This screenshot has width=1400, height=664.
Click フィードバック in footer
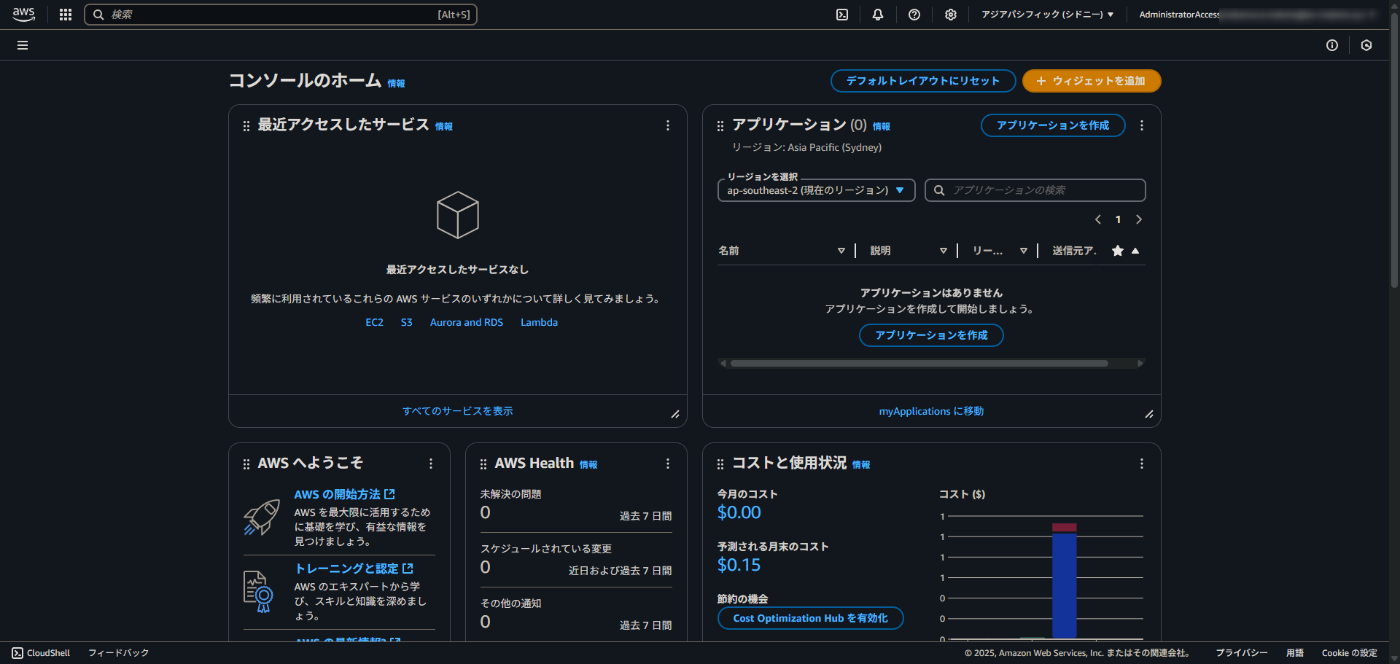pyautogui.click(x=118, y=653)
